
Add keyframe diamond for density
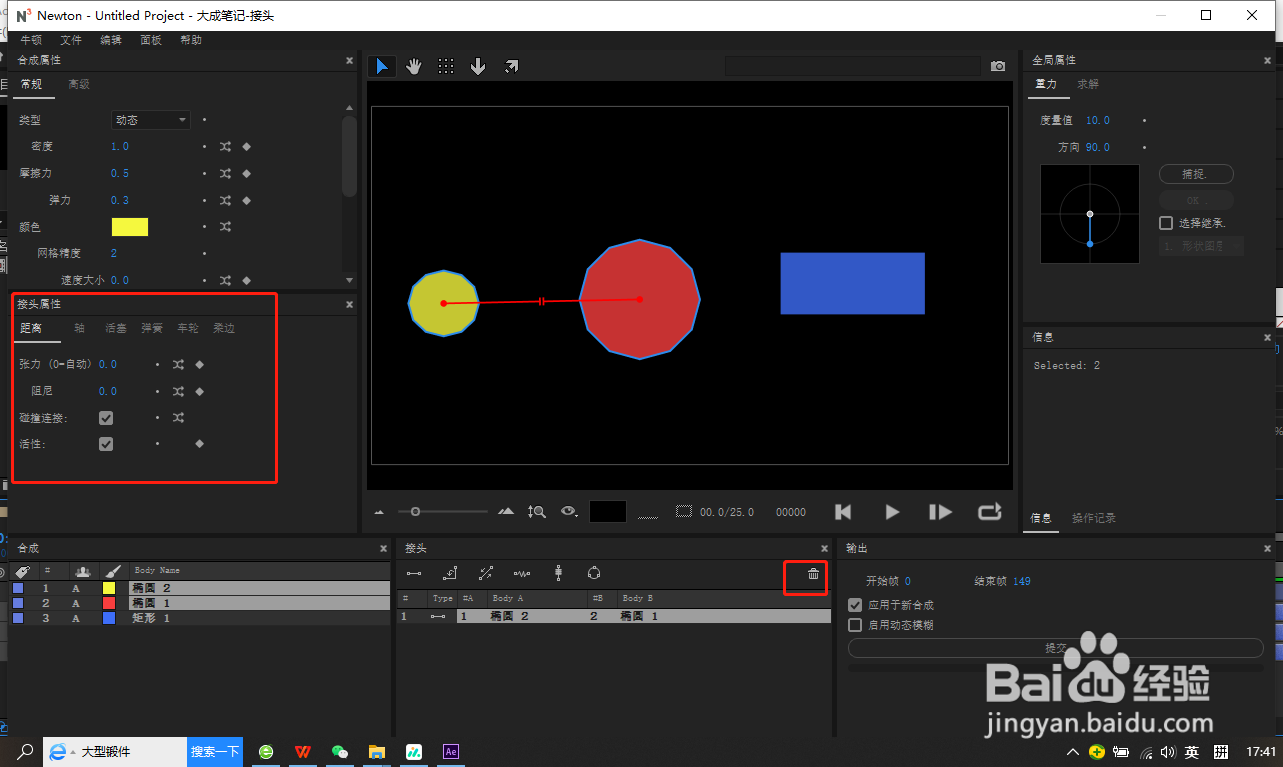pyautogui.click(x=247, y=146)
